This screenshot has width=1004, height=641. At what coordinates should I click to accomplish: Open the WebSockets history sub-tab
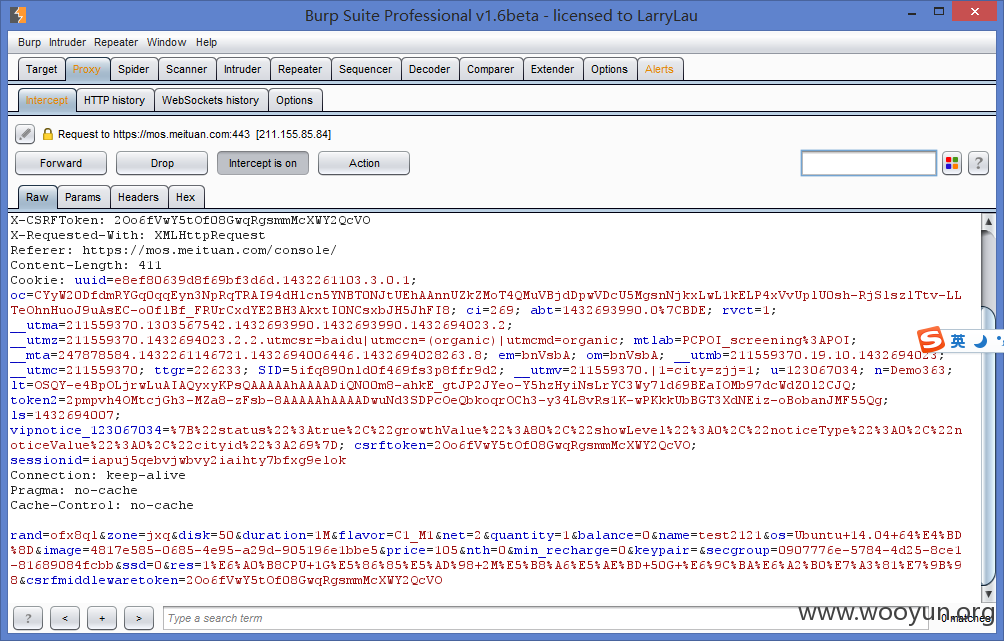coord(211,100)
